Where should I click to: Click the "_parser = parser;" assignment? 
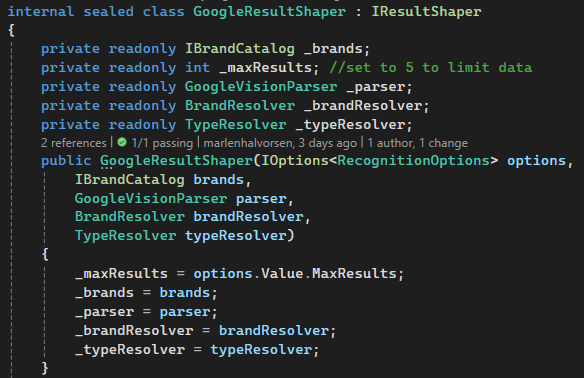point(146,312)
